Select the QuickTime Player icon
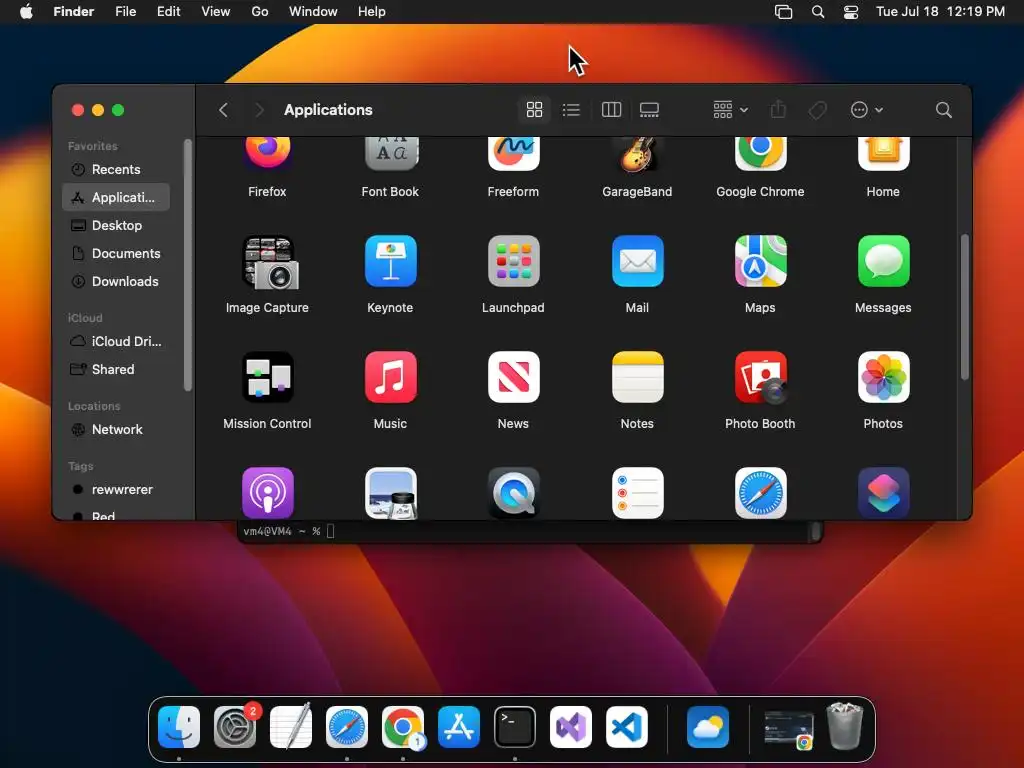Viewport: 1024px width, 768px height. click(x=513, y=493)
